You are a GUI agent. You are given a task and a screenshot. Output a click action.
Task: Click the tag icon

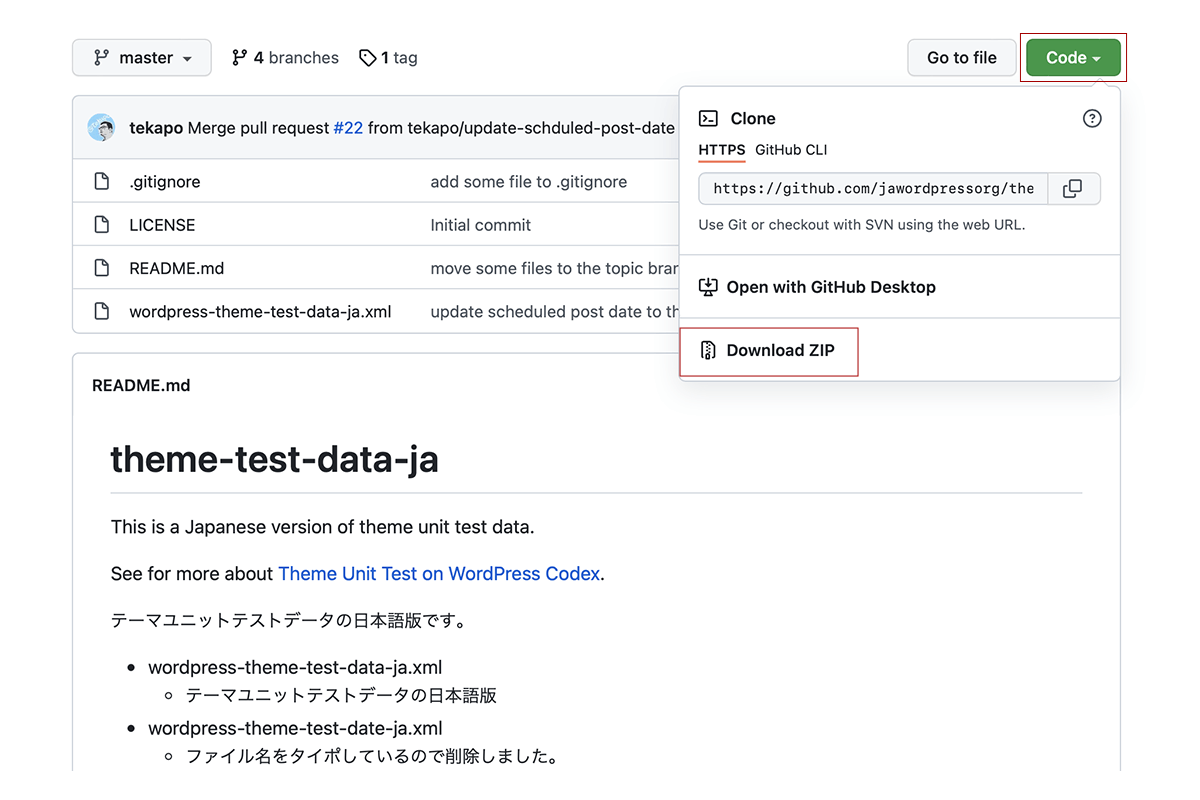point(368,58)
